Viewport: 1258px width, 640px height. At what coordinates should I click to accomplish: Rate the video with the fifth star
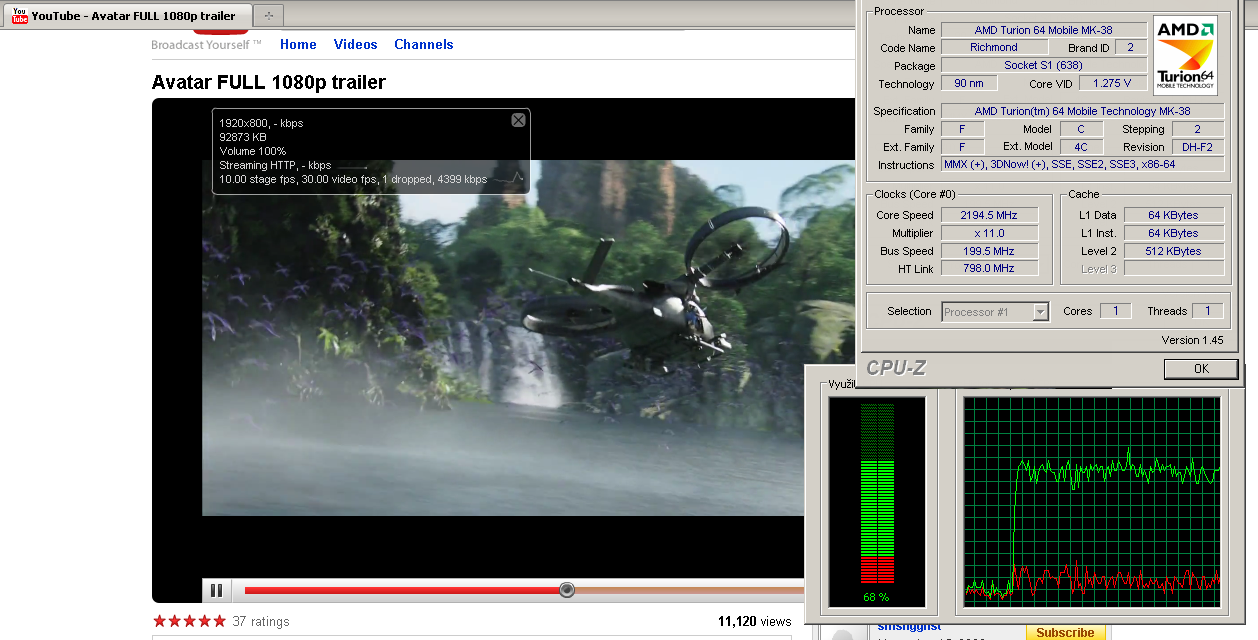(x=219, y=621)
